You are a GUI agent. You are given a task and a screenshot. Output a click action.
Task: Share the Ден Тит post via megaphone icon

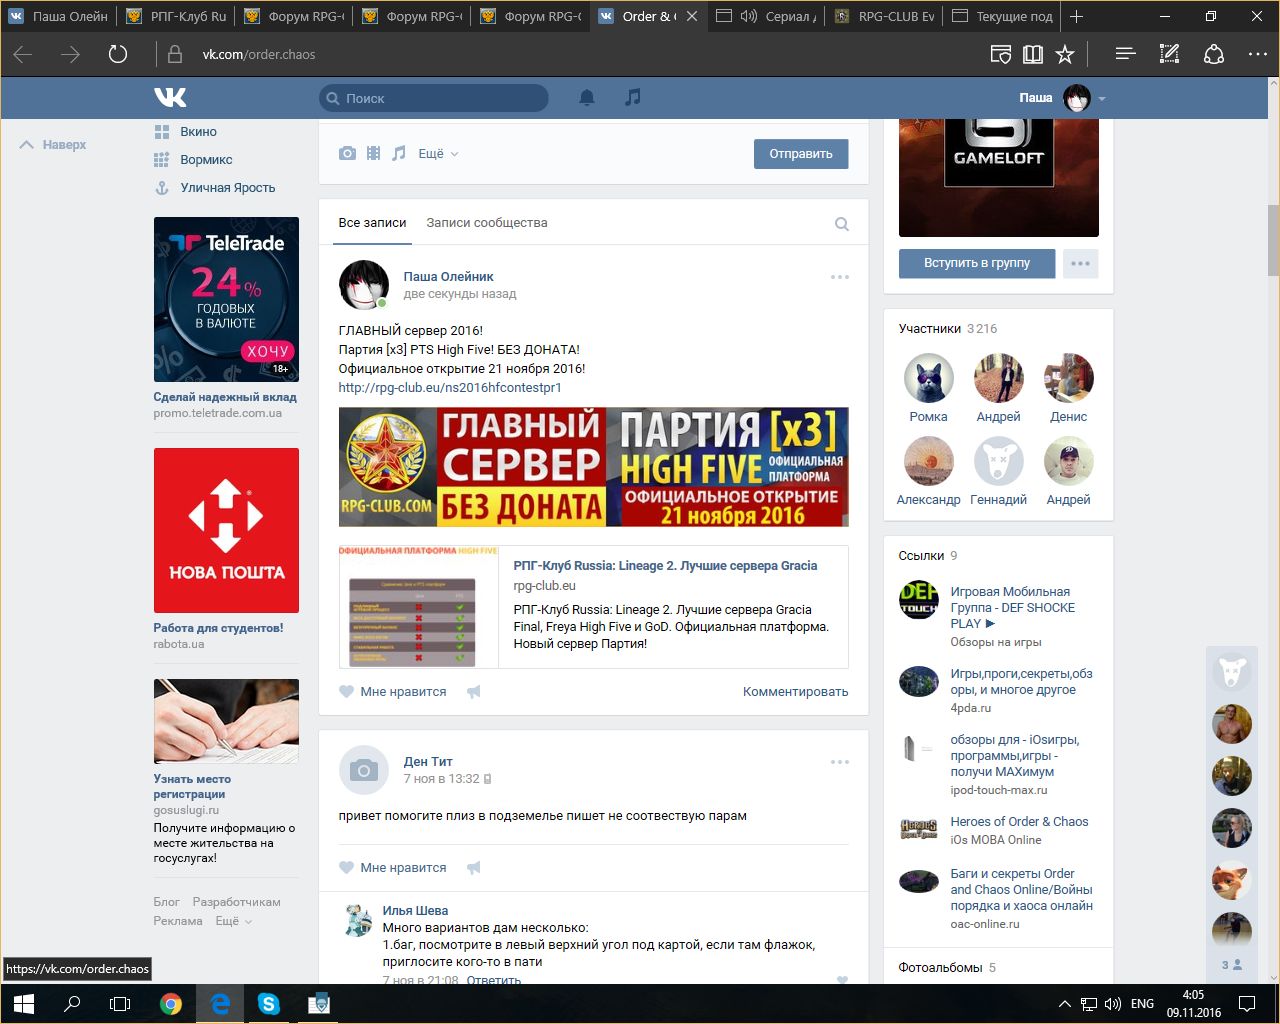click(474, 867)
